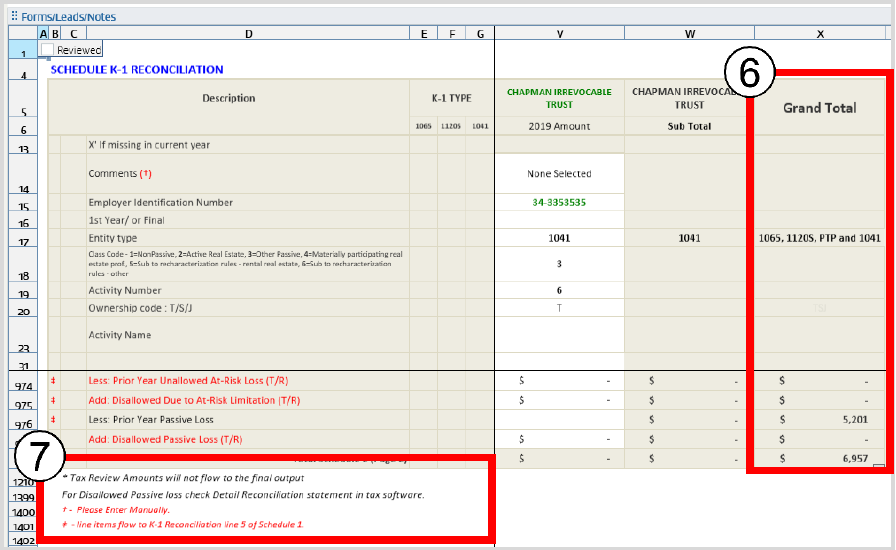Click the Employer Identification Number 34-3353535
This screenshot has height=550, width=896.
[x=559, y=202]
